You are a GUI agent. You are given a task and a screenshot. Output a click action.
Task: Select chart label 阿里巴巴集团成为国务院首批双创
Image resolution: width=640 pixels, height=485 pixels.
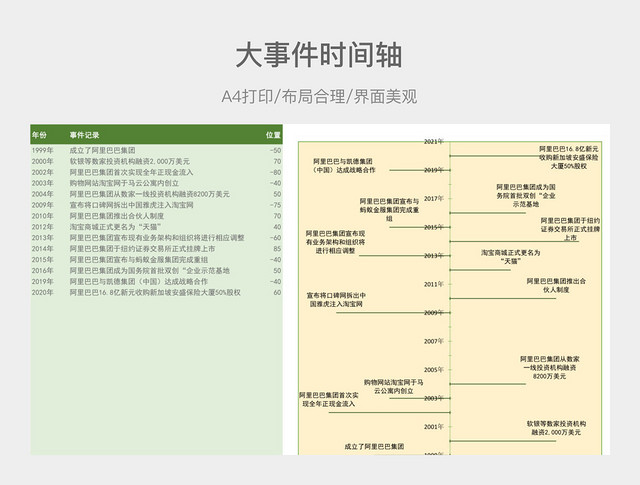[x=526, y=196]
